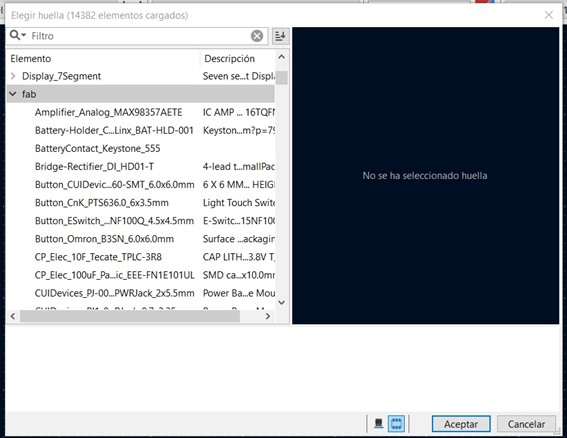Toggle the footprint preview icon

tap(396, 424)
